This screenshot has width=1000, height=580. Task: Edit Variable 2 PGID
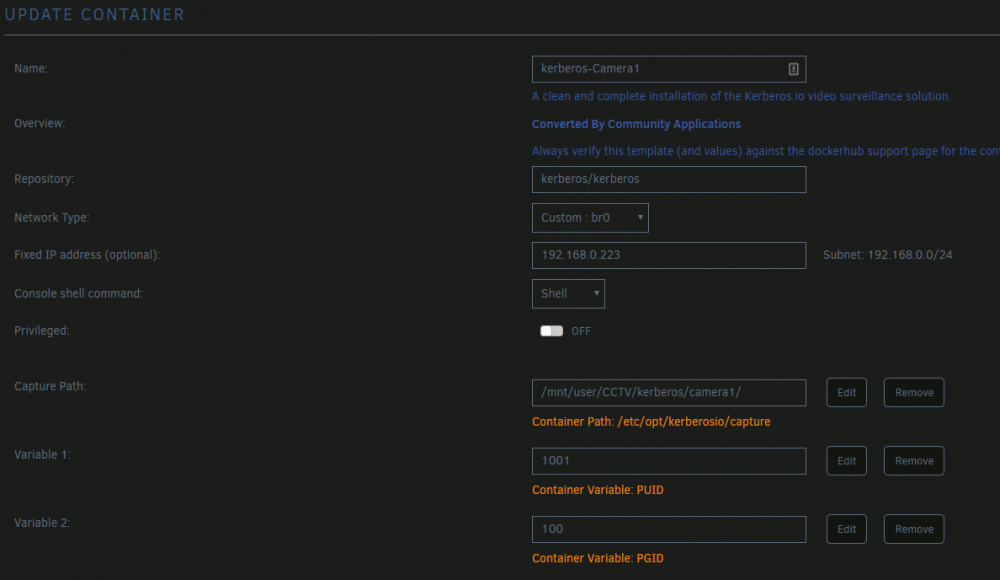pos(846,529)
